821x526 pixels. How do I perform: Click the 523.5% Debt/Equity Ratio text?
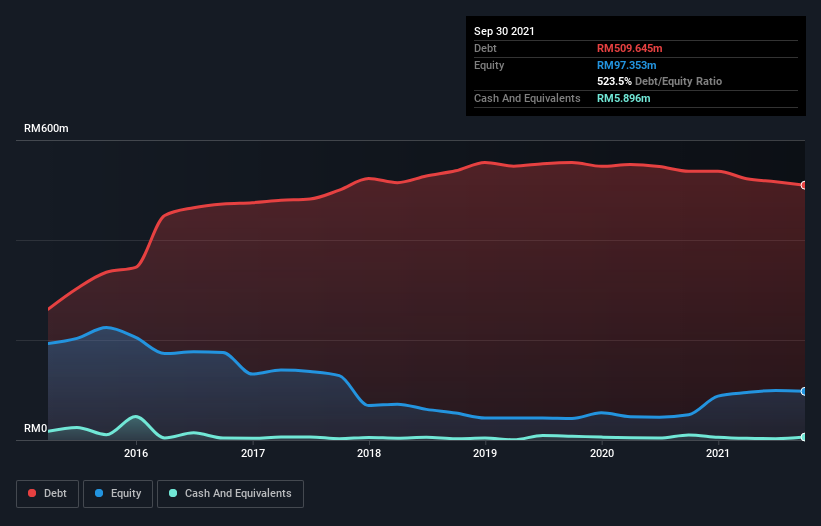pos(659,82)
